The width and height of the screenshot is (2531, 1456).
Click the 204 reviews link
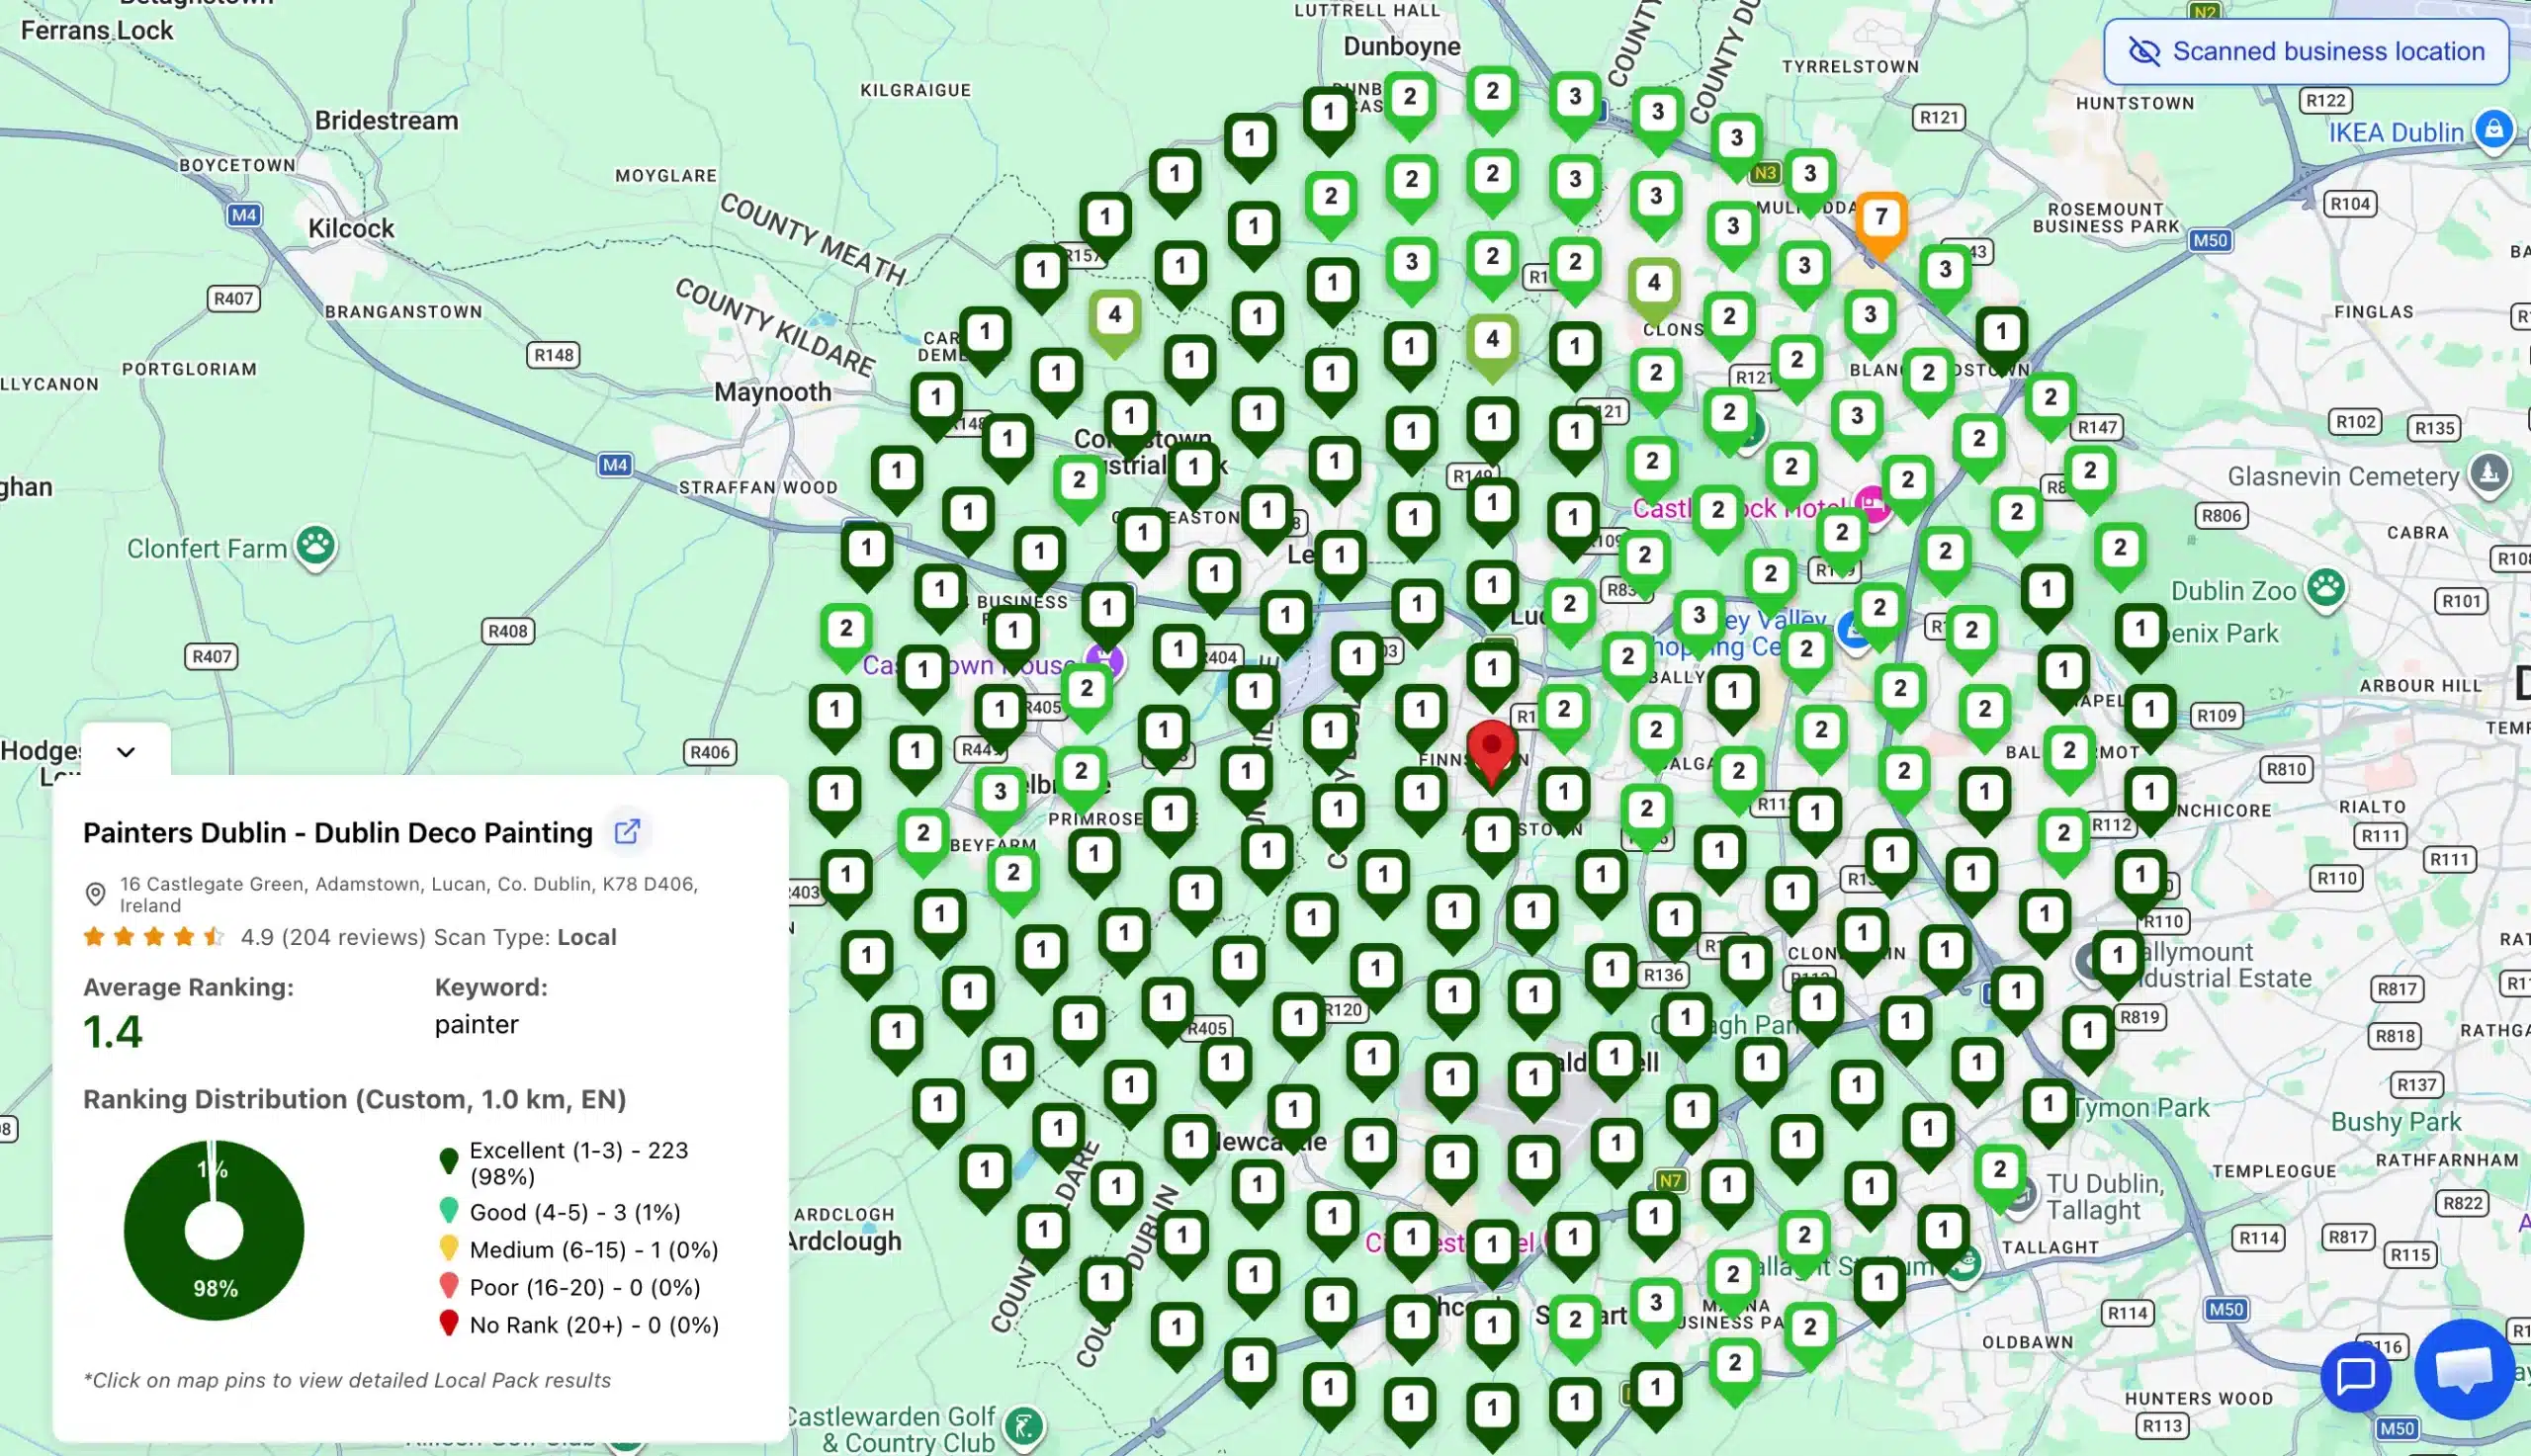click(x=351, y=937)
